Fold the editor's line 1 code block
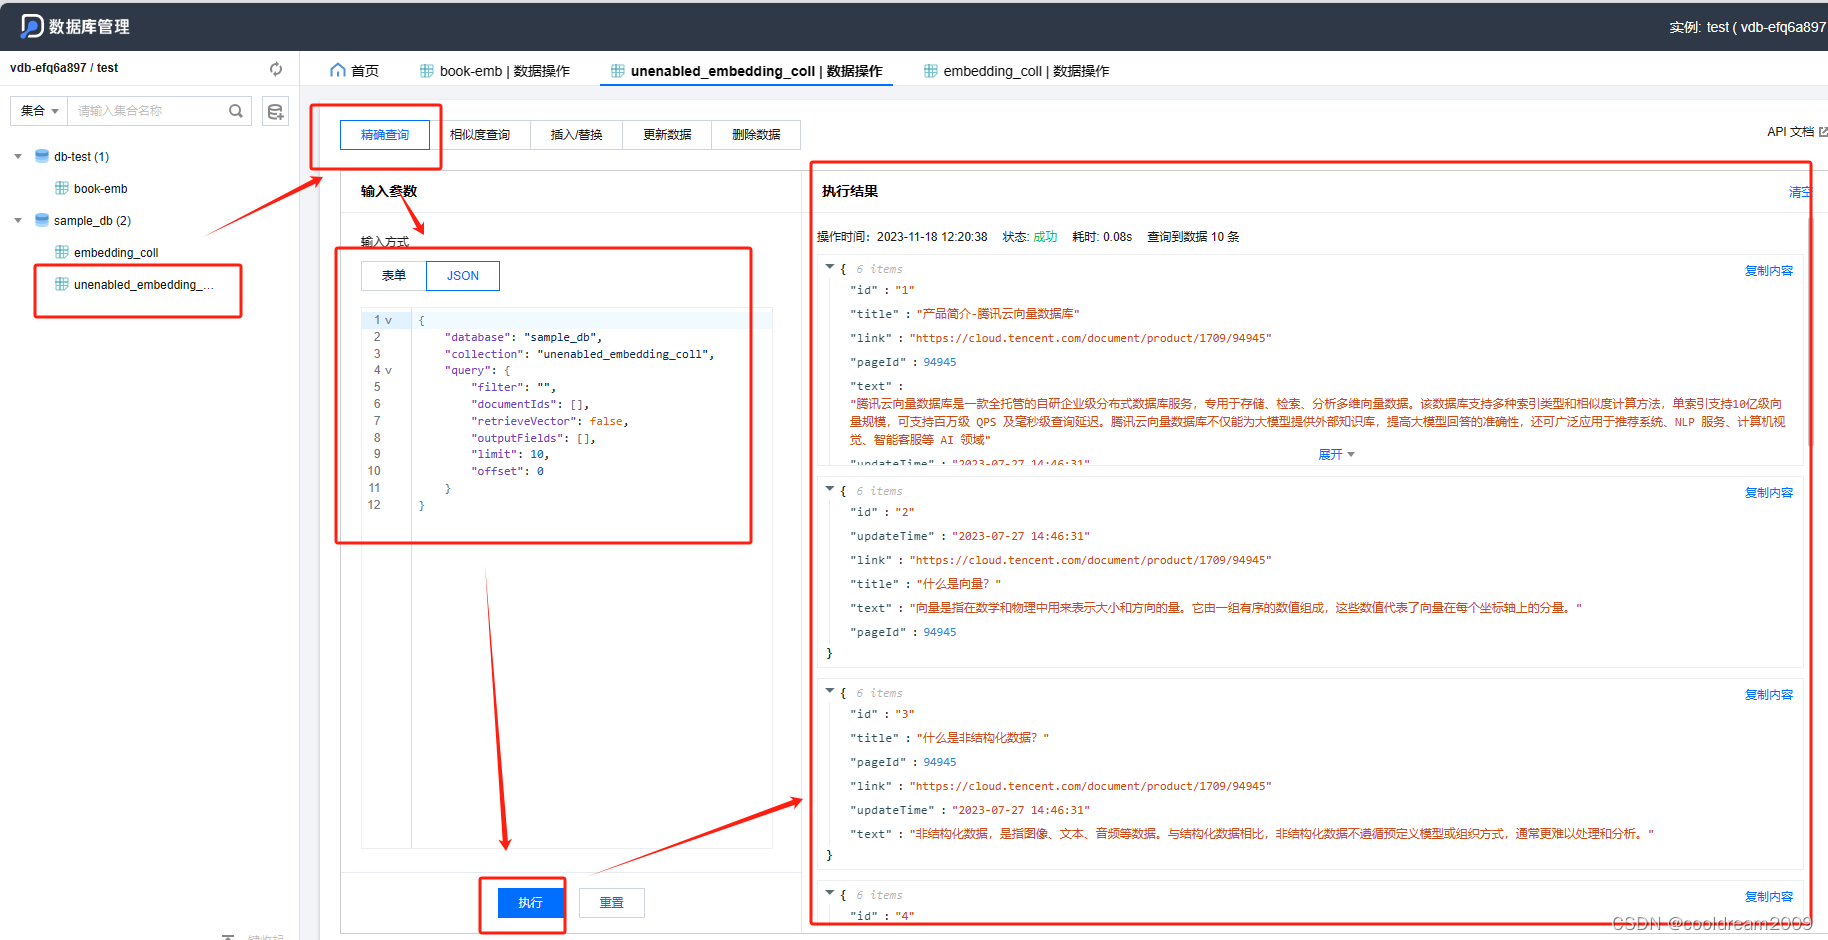This screenshot has width=1828, height=940. [x=389, y=321]
